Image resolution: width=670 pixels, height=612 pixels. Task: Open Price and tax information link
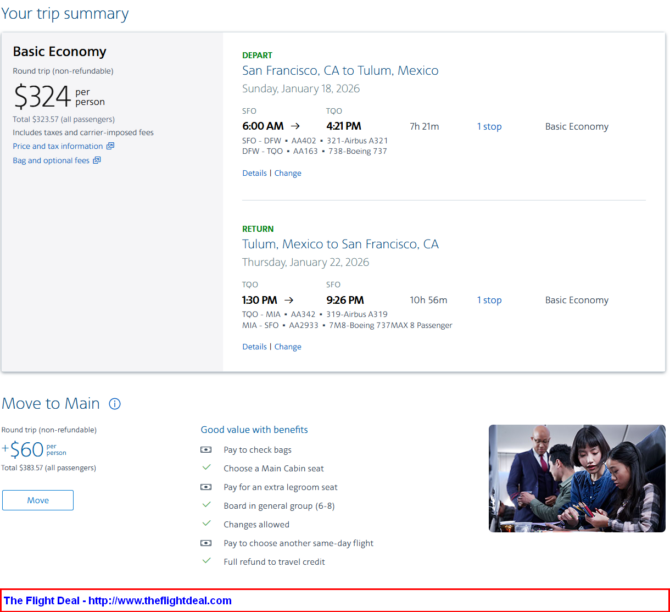[57, 146]
